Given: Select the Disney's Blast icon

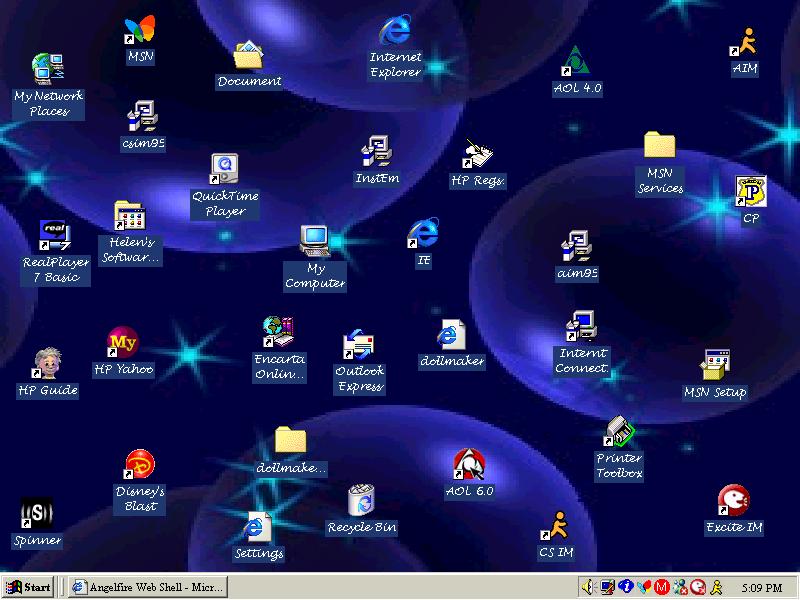Looking at the screenshot, I should tap(140, 466).
